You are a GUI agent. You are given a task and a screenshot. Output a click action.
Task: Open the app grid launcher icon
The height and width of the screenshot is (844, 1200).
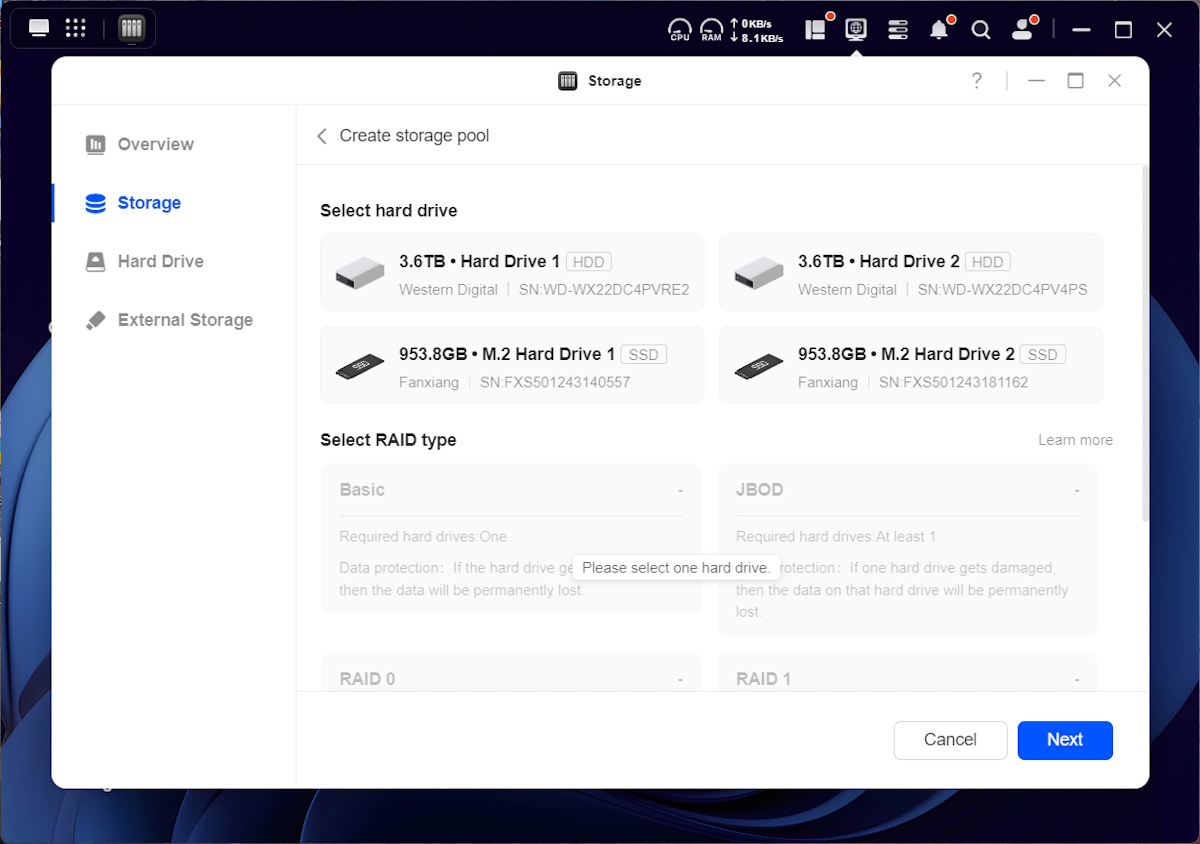pyautogui.click(x=75, y=28)
